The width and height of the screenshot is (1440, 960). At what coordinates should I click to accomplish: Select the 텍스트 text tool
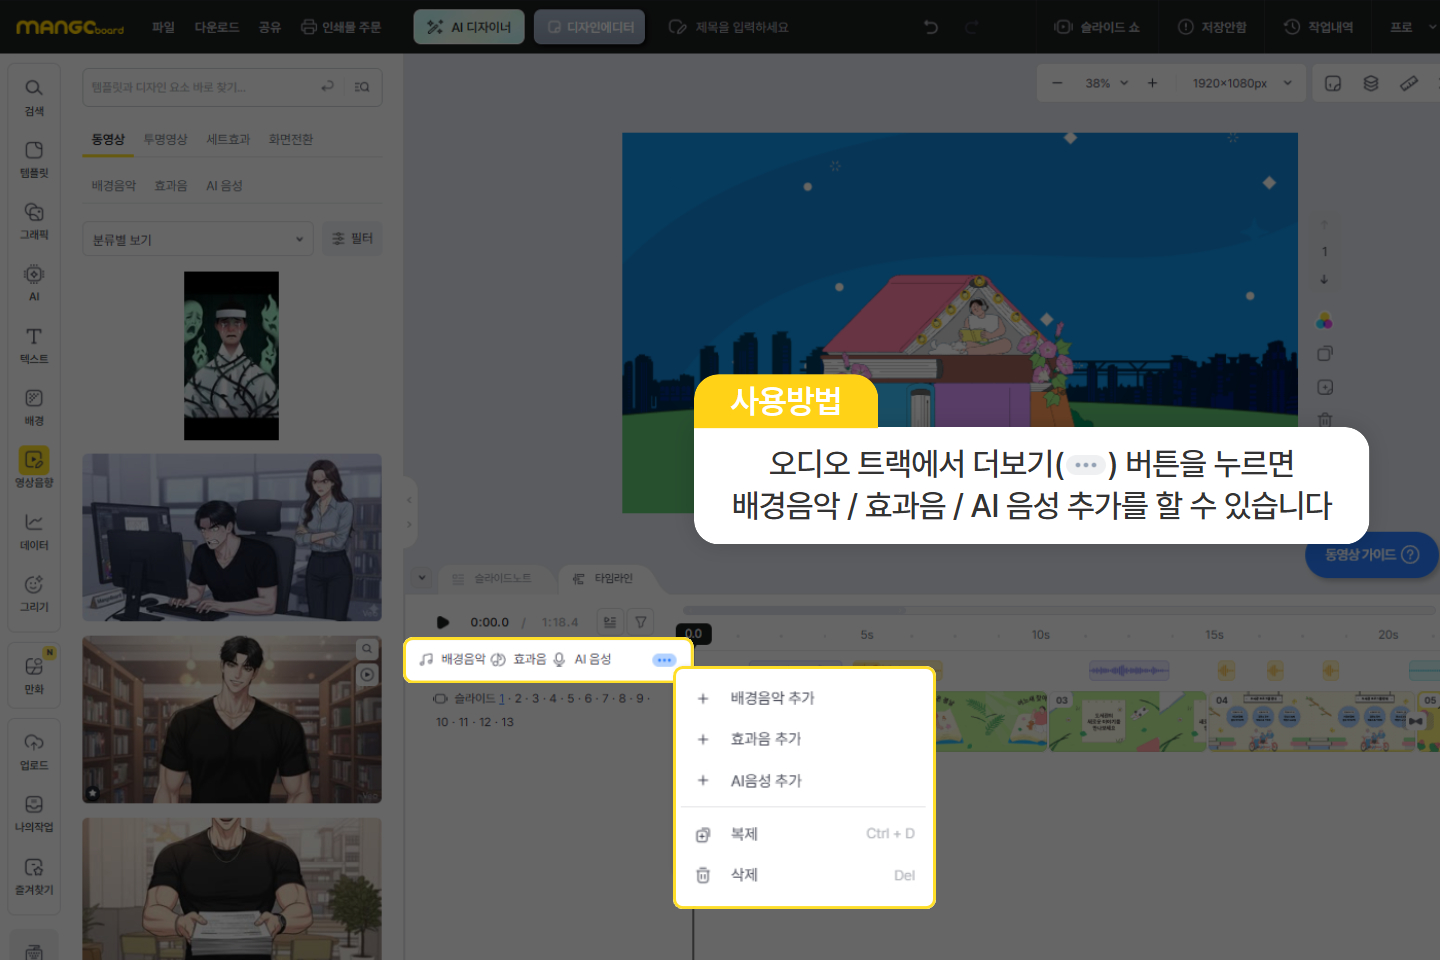point(34,344)
